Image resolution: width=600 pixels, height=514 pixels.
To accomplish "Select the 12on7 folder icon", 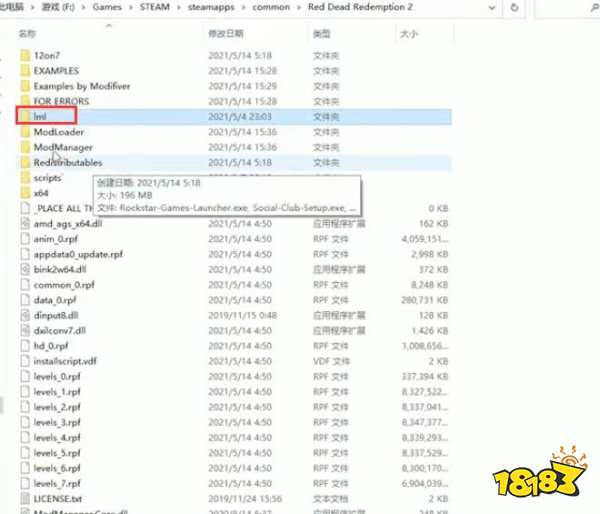I will coord(25,55).
